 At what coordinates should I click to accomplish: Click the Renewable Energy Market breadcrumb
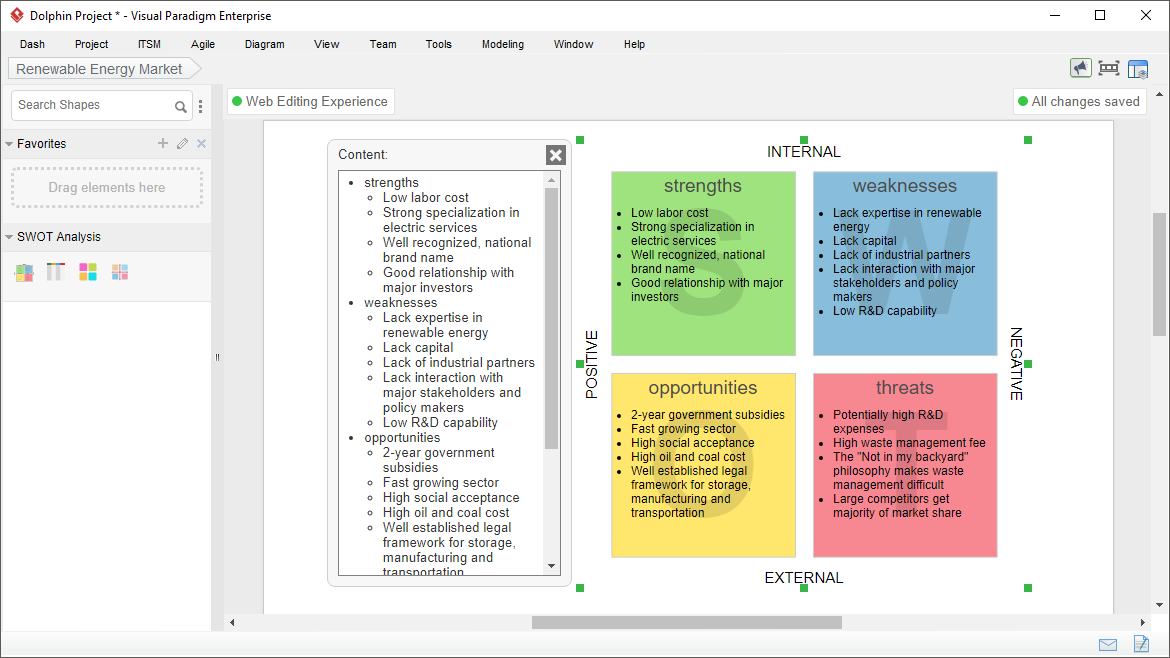103,69
